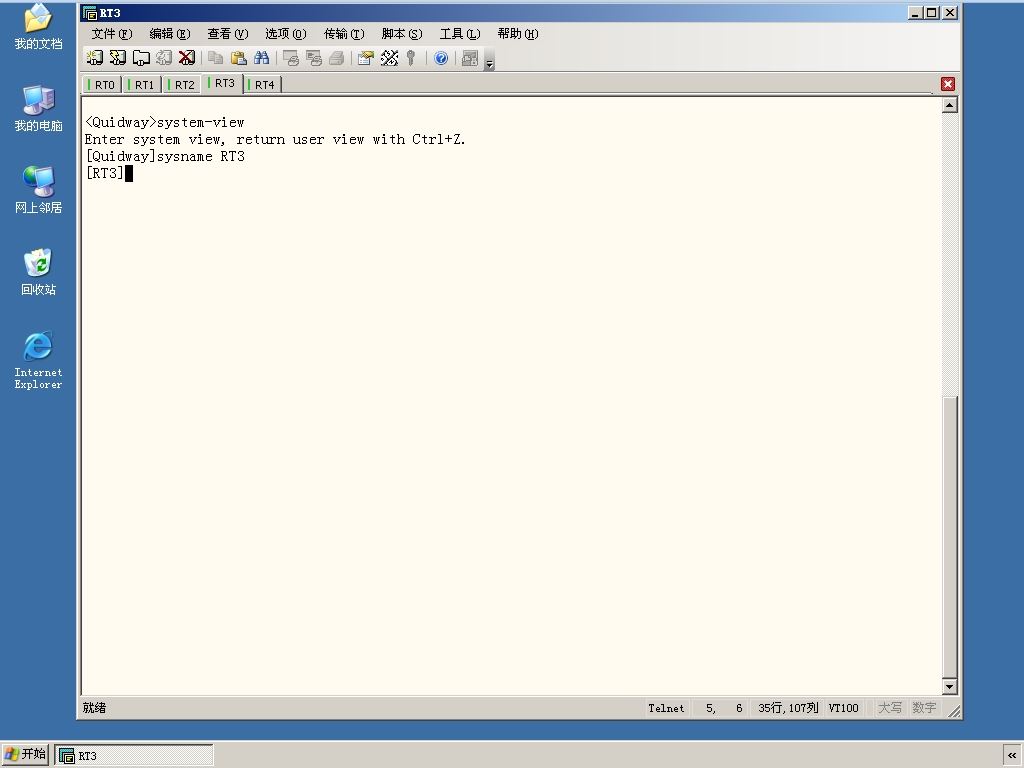This screenshot has width=1024, height=768.
Task: Open the 脚本(S) menu
Action: pos(402,34)
